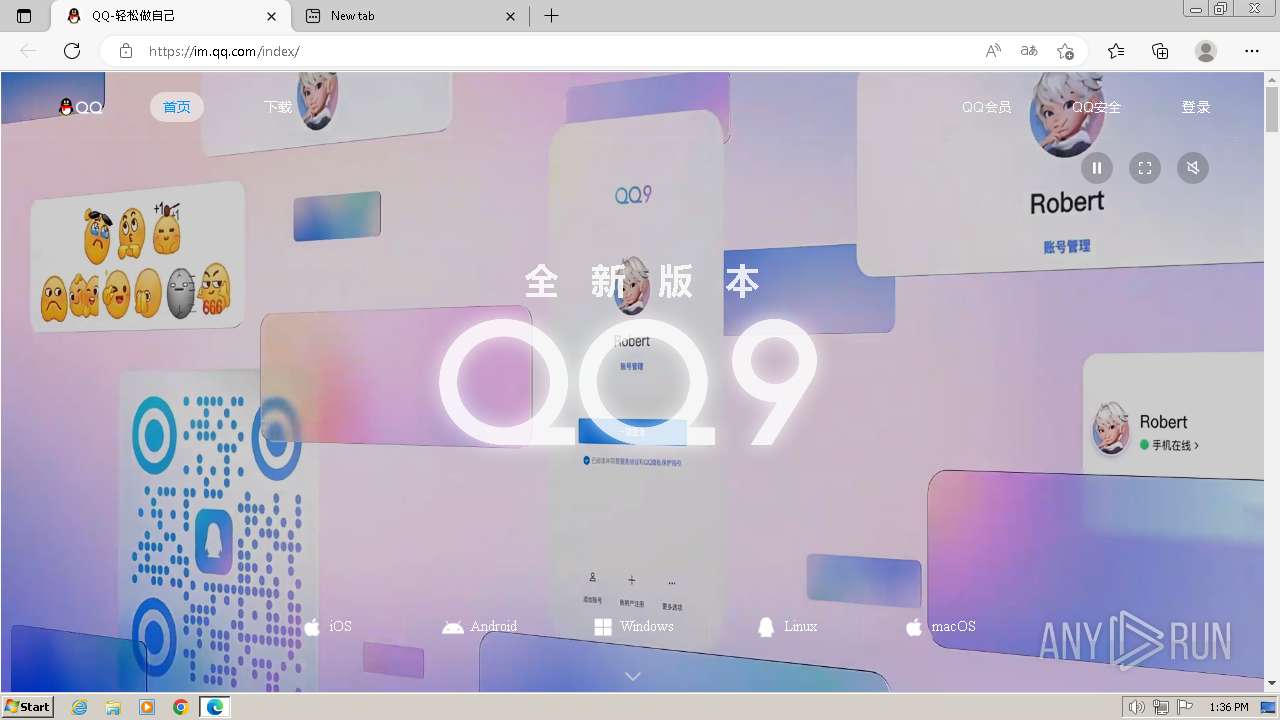1280x720 pixels.
Task: Close the New tab tab
Action: (511, 16)
